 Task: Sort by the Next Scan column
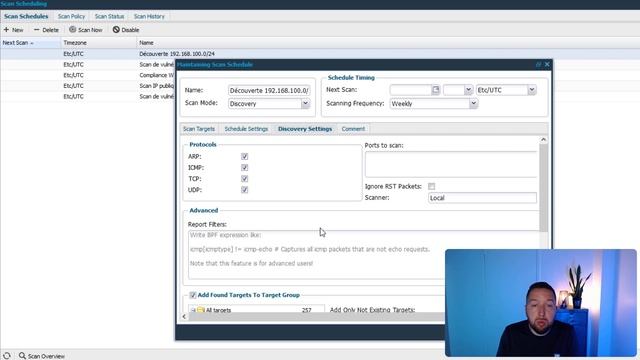(x=30, y=42)
